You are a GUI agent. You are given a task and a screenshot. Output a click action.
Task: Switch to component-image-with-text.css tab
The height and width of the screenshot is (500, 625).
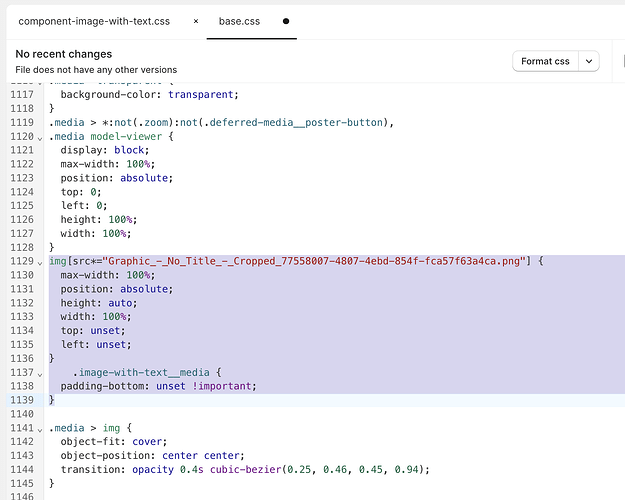(96, 20)
